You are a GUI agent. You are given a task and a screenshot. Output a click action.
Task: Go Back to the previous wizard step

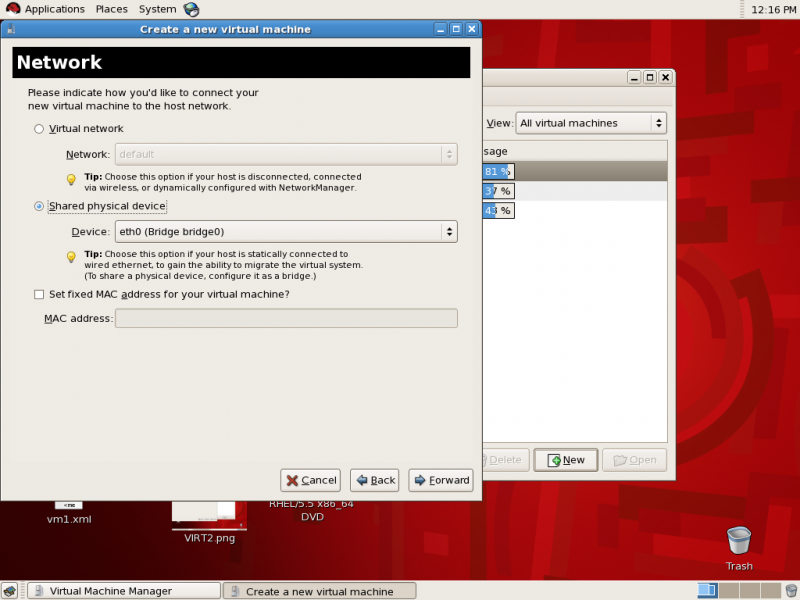click(x=374, y=480)
